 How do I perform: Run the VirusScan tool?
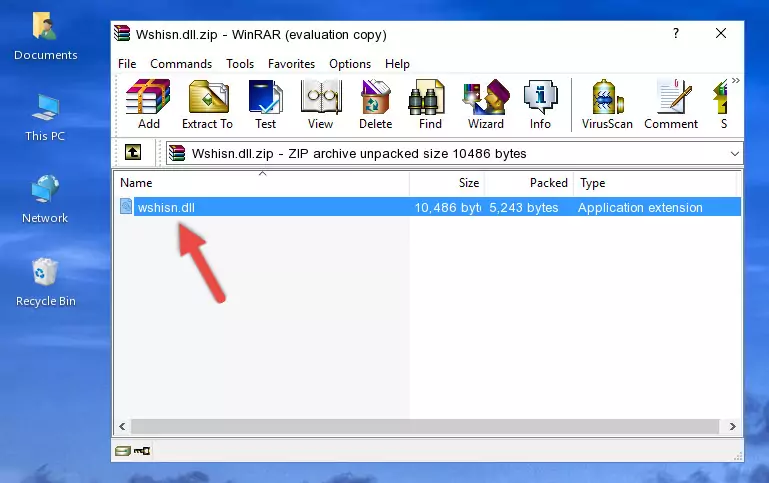(607, 104)
